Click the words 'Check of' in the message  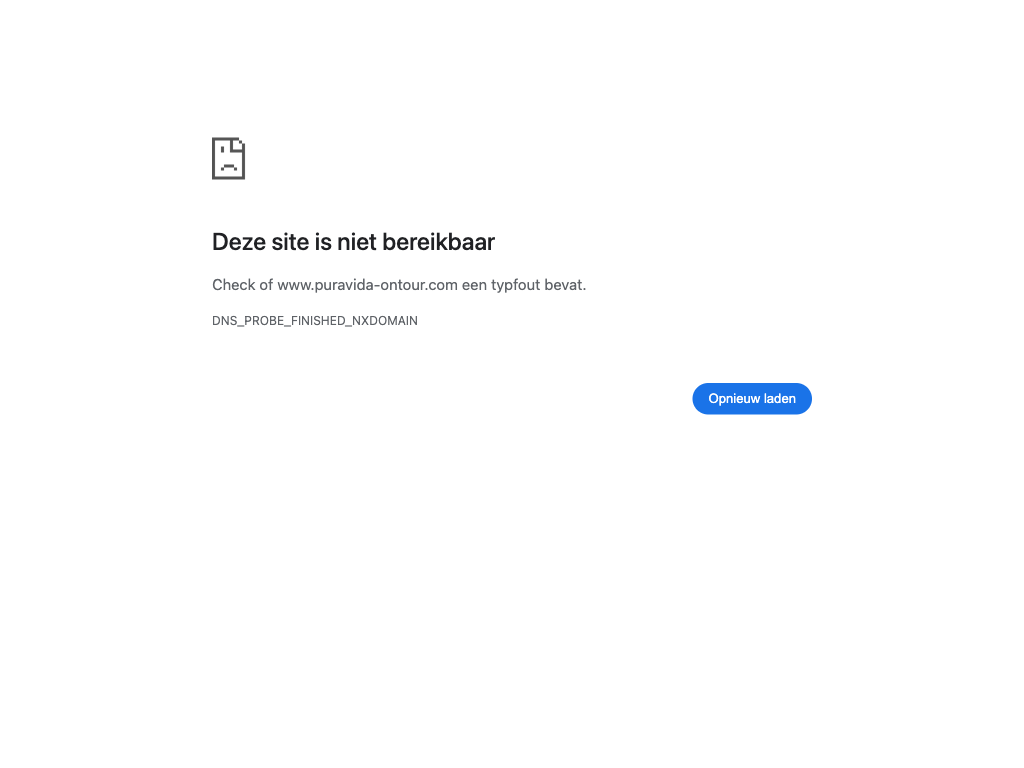tap(242, 285)
